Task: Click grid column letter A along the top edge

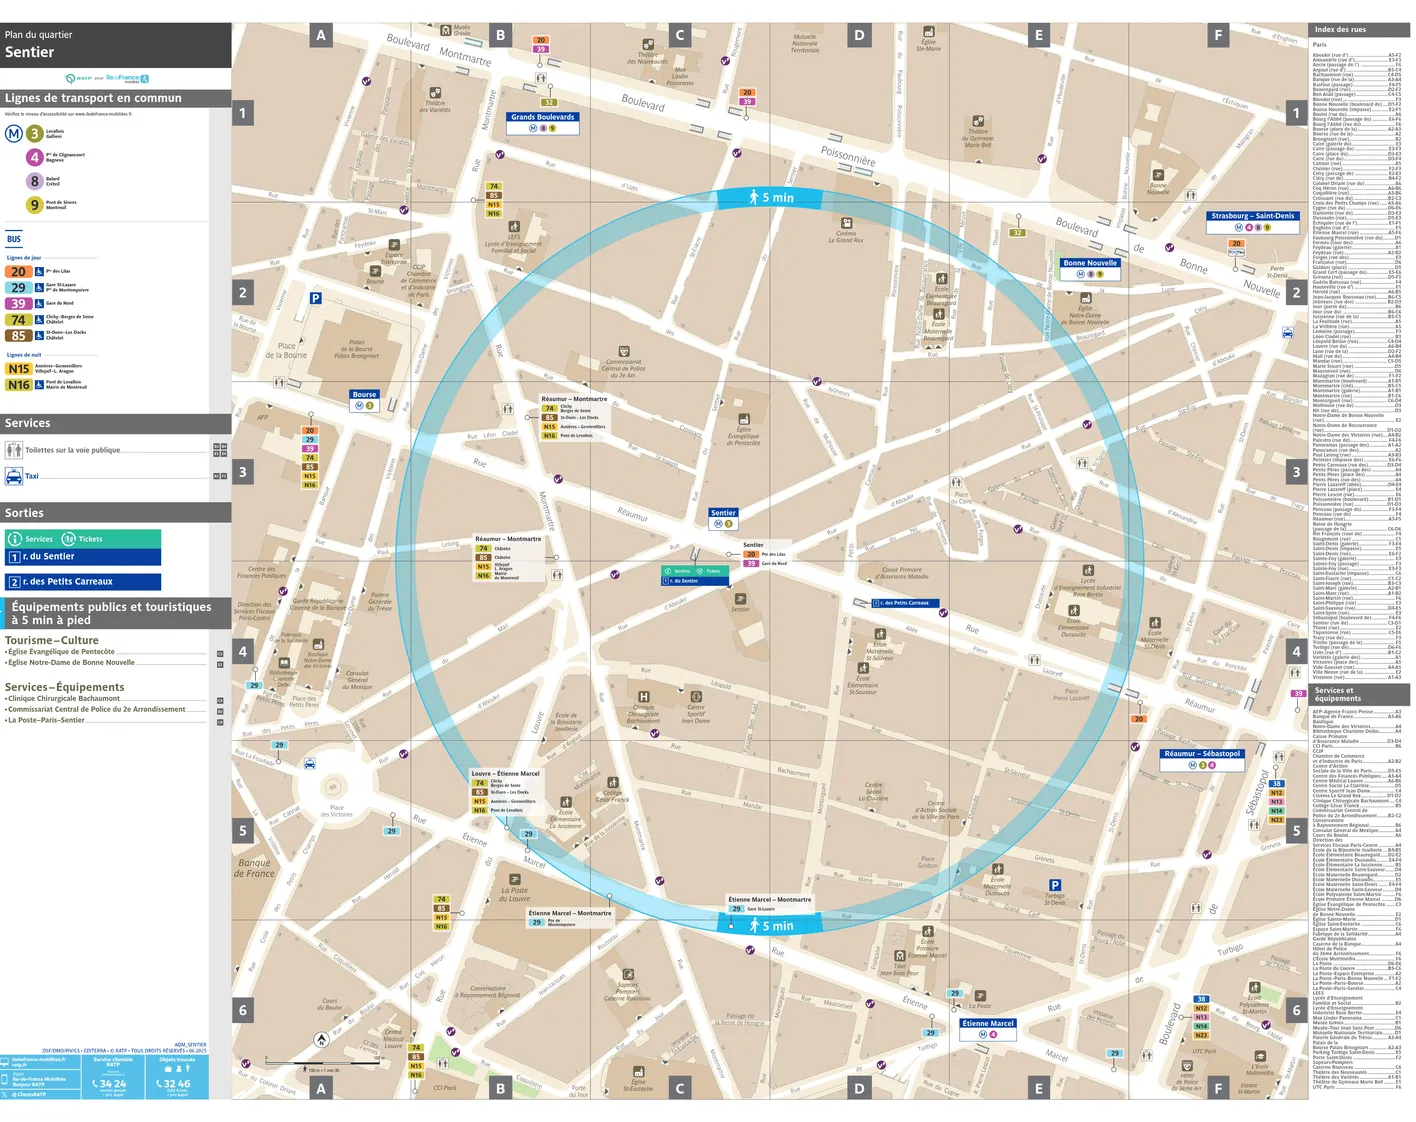Action: click(321, 35)
